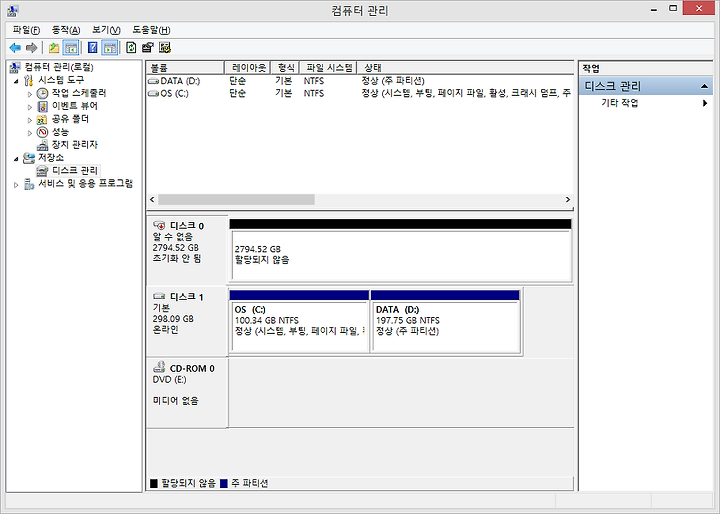Viewport: 720px width, 514px height.
Task: Click the CD-ROM 0 drive icon
Action: (159, 367)
